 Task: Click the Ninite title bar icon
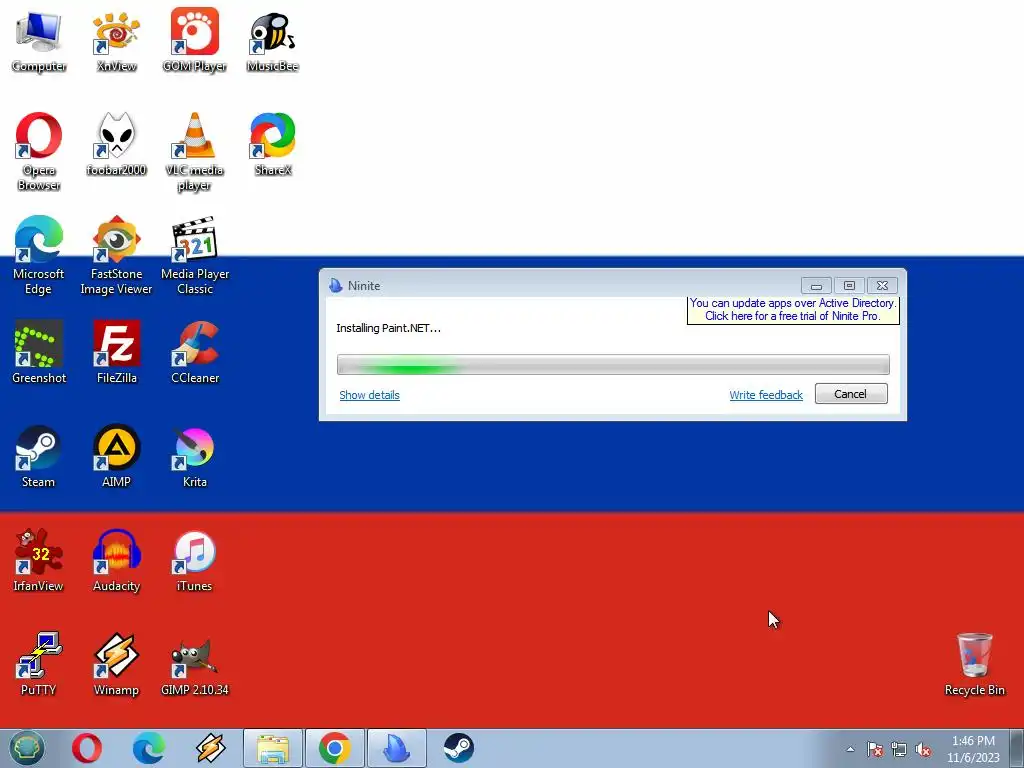[336, 285]
